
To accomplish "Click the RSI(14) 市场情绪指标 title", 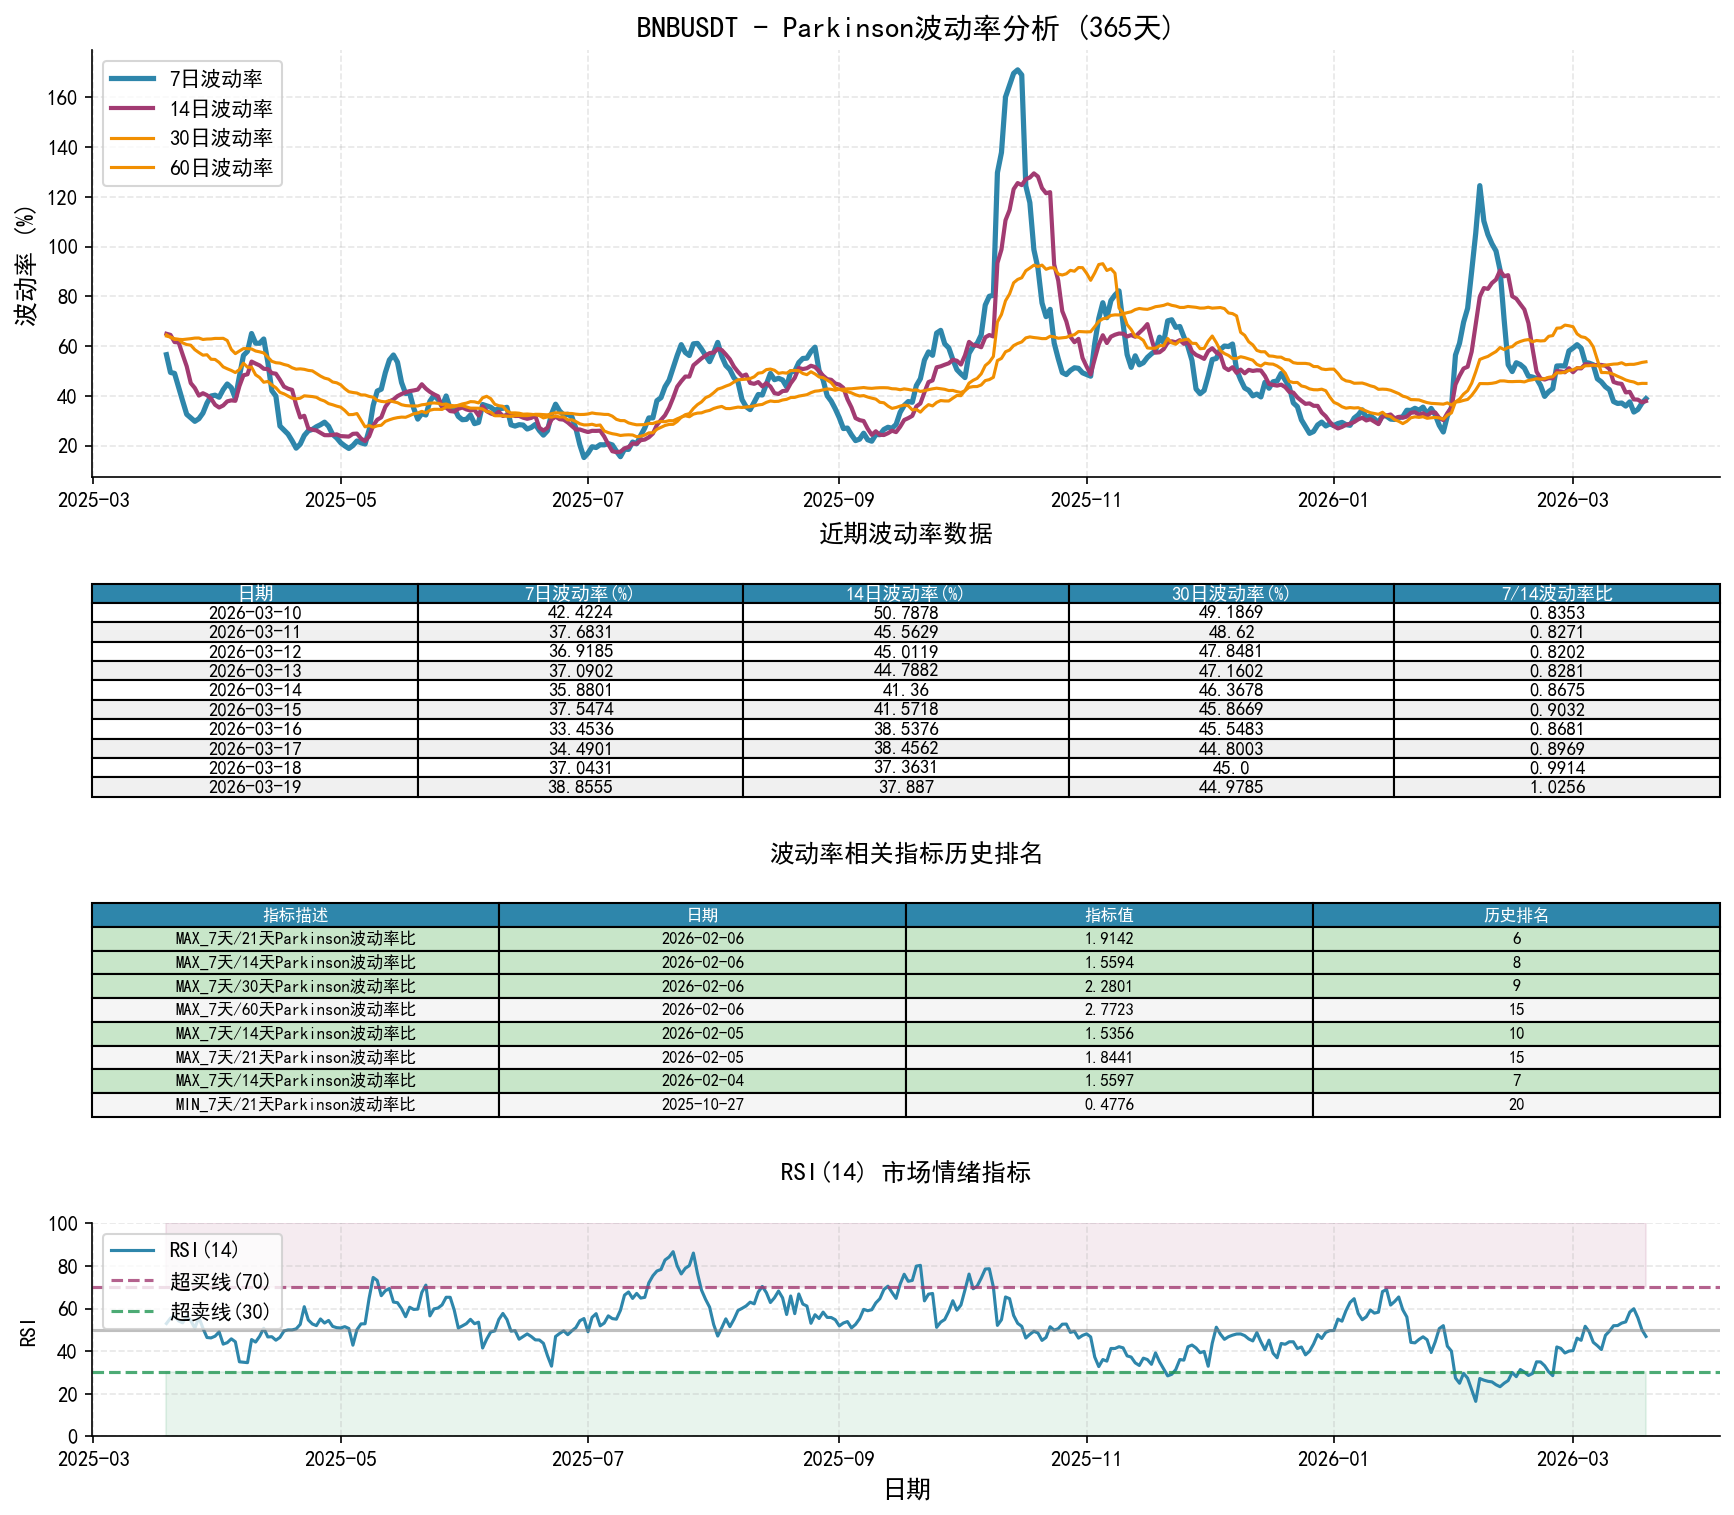I will coord(905,1172).
